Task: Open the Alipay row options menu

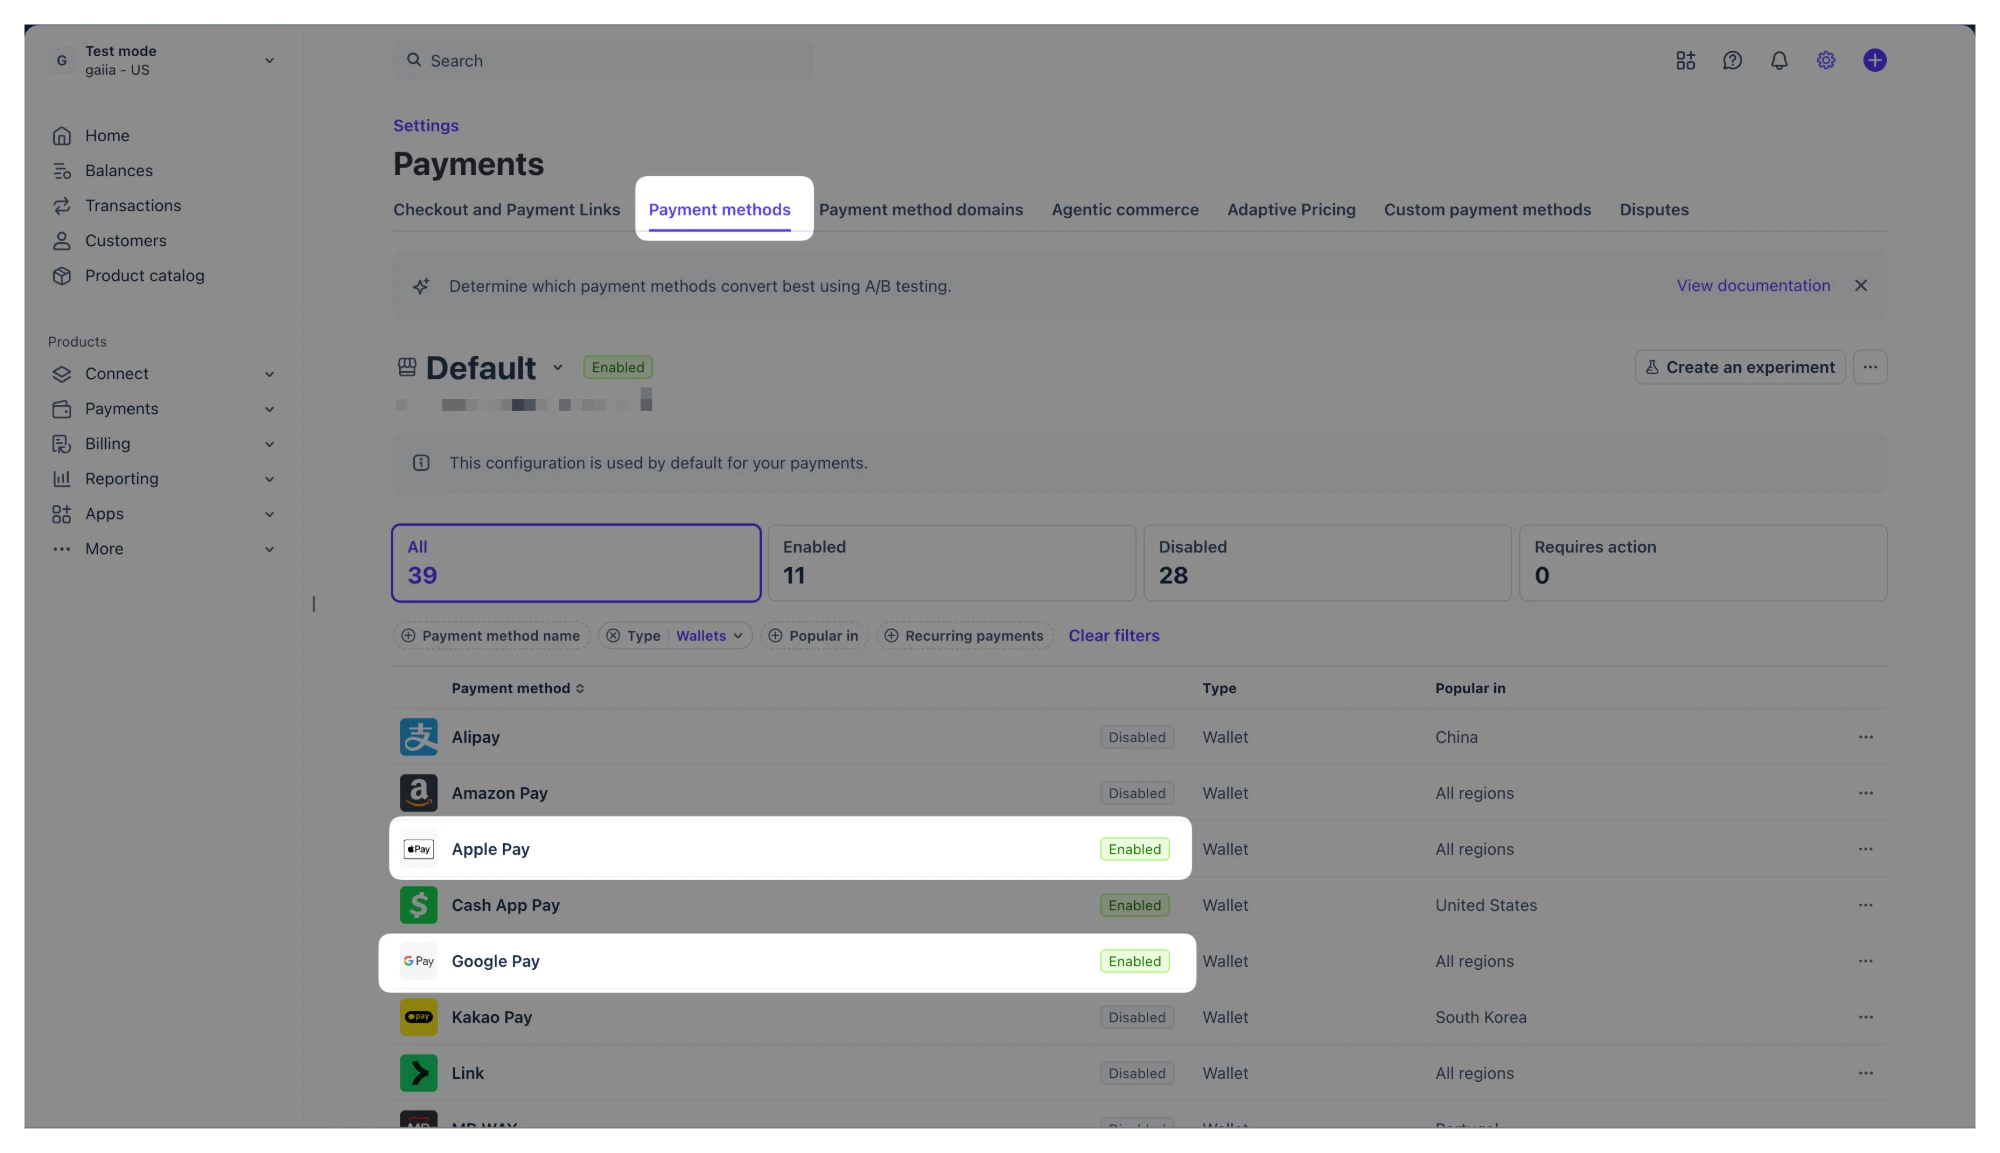Action: [1866, 737]
